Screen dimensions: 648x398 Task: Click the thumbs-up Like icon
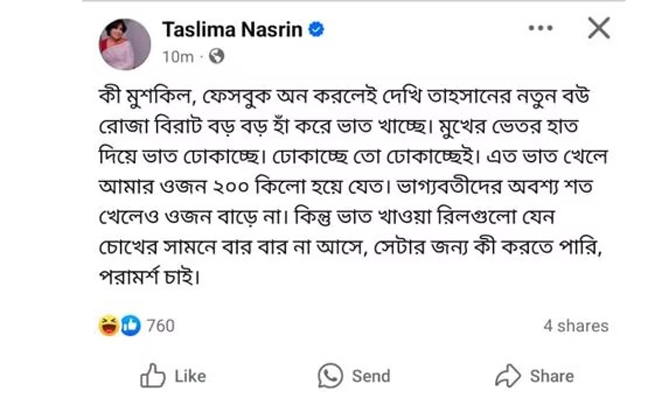[x=152, y=375]
